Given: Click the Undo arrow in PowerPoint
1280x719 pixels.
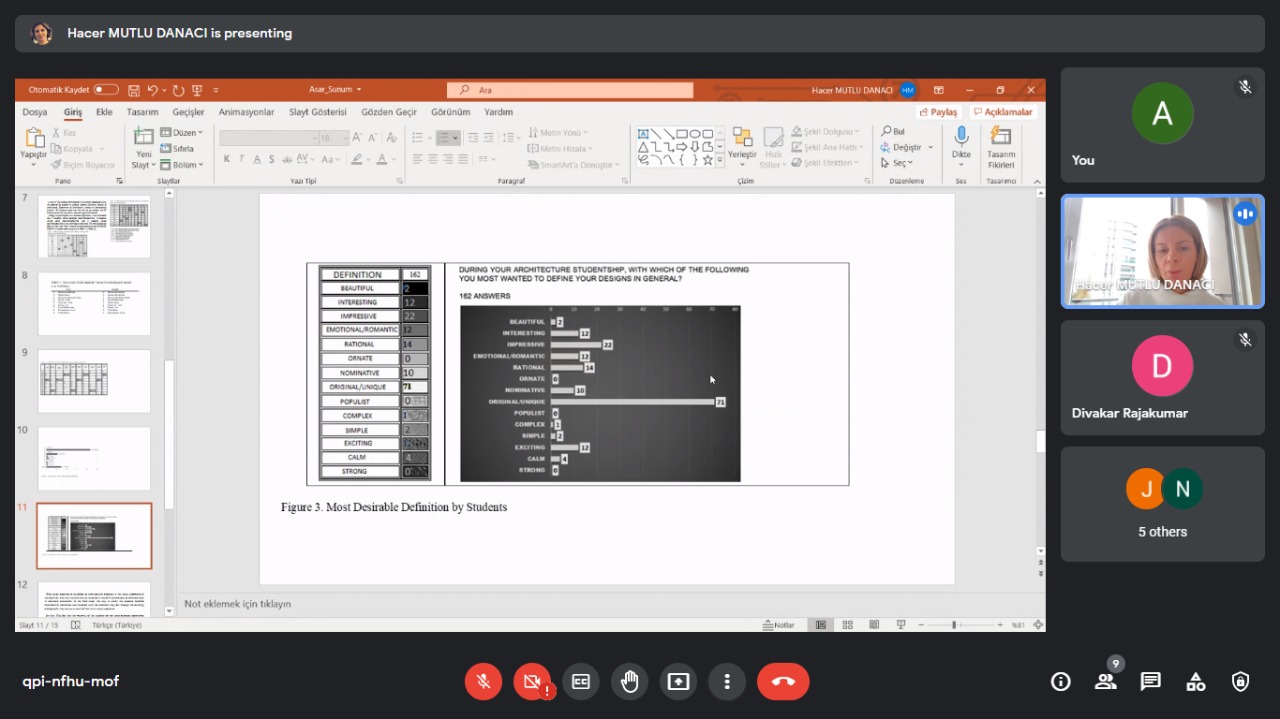Looking at the screenshot, I should (x=153, y=90).
